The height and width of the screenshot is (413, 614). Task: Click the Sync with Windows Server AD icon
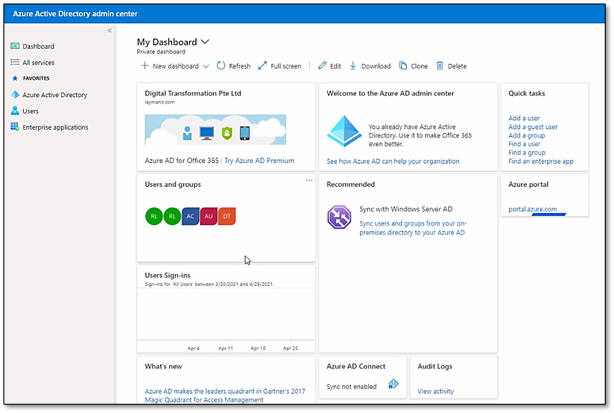(x=339, y=217)
